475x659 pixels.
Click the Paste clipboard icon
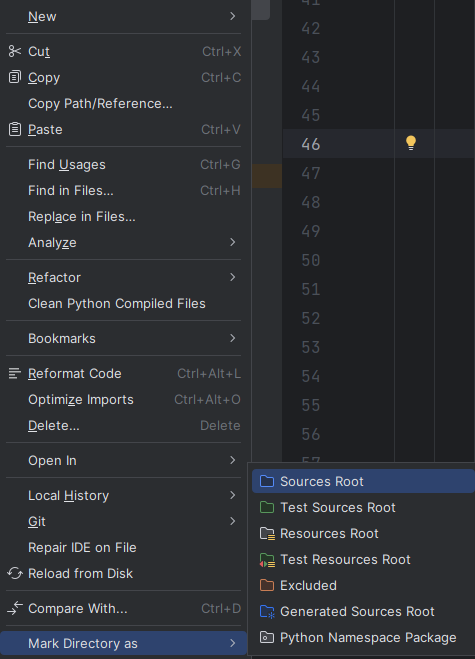[x=15, y=129]
